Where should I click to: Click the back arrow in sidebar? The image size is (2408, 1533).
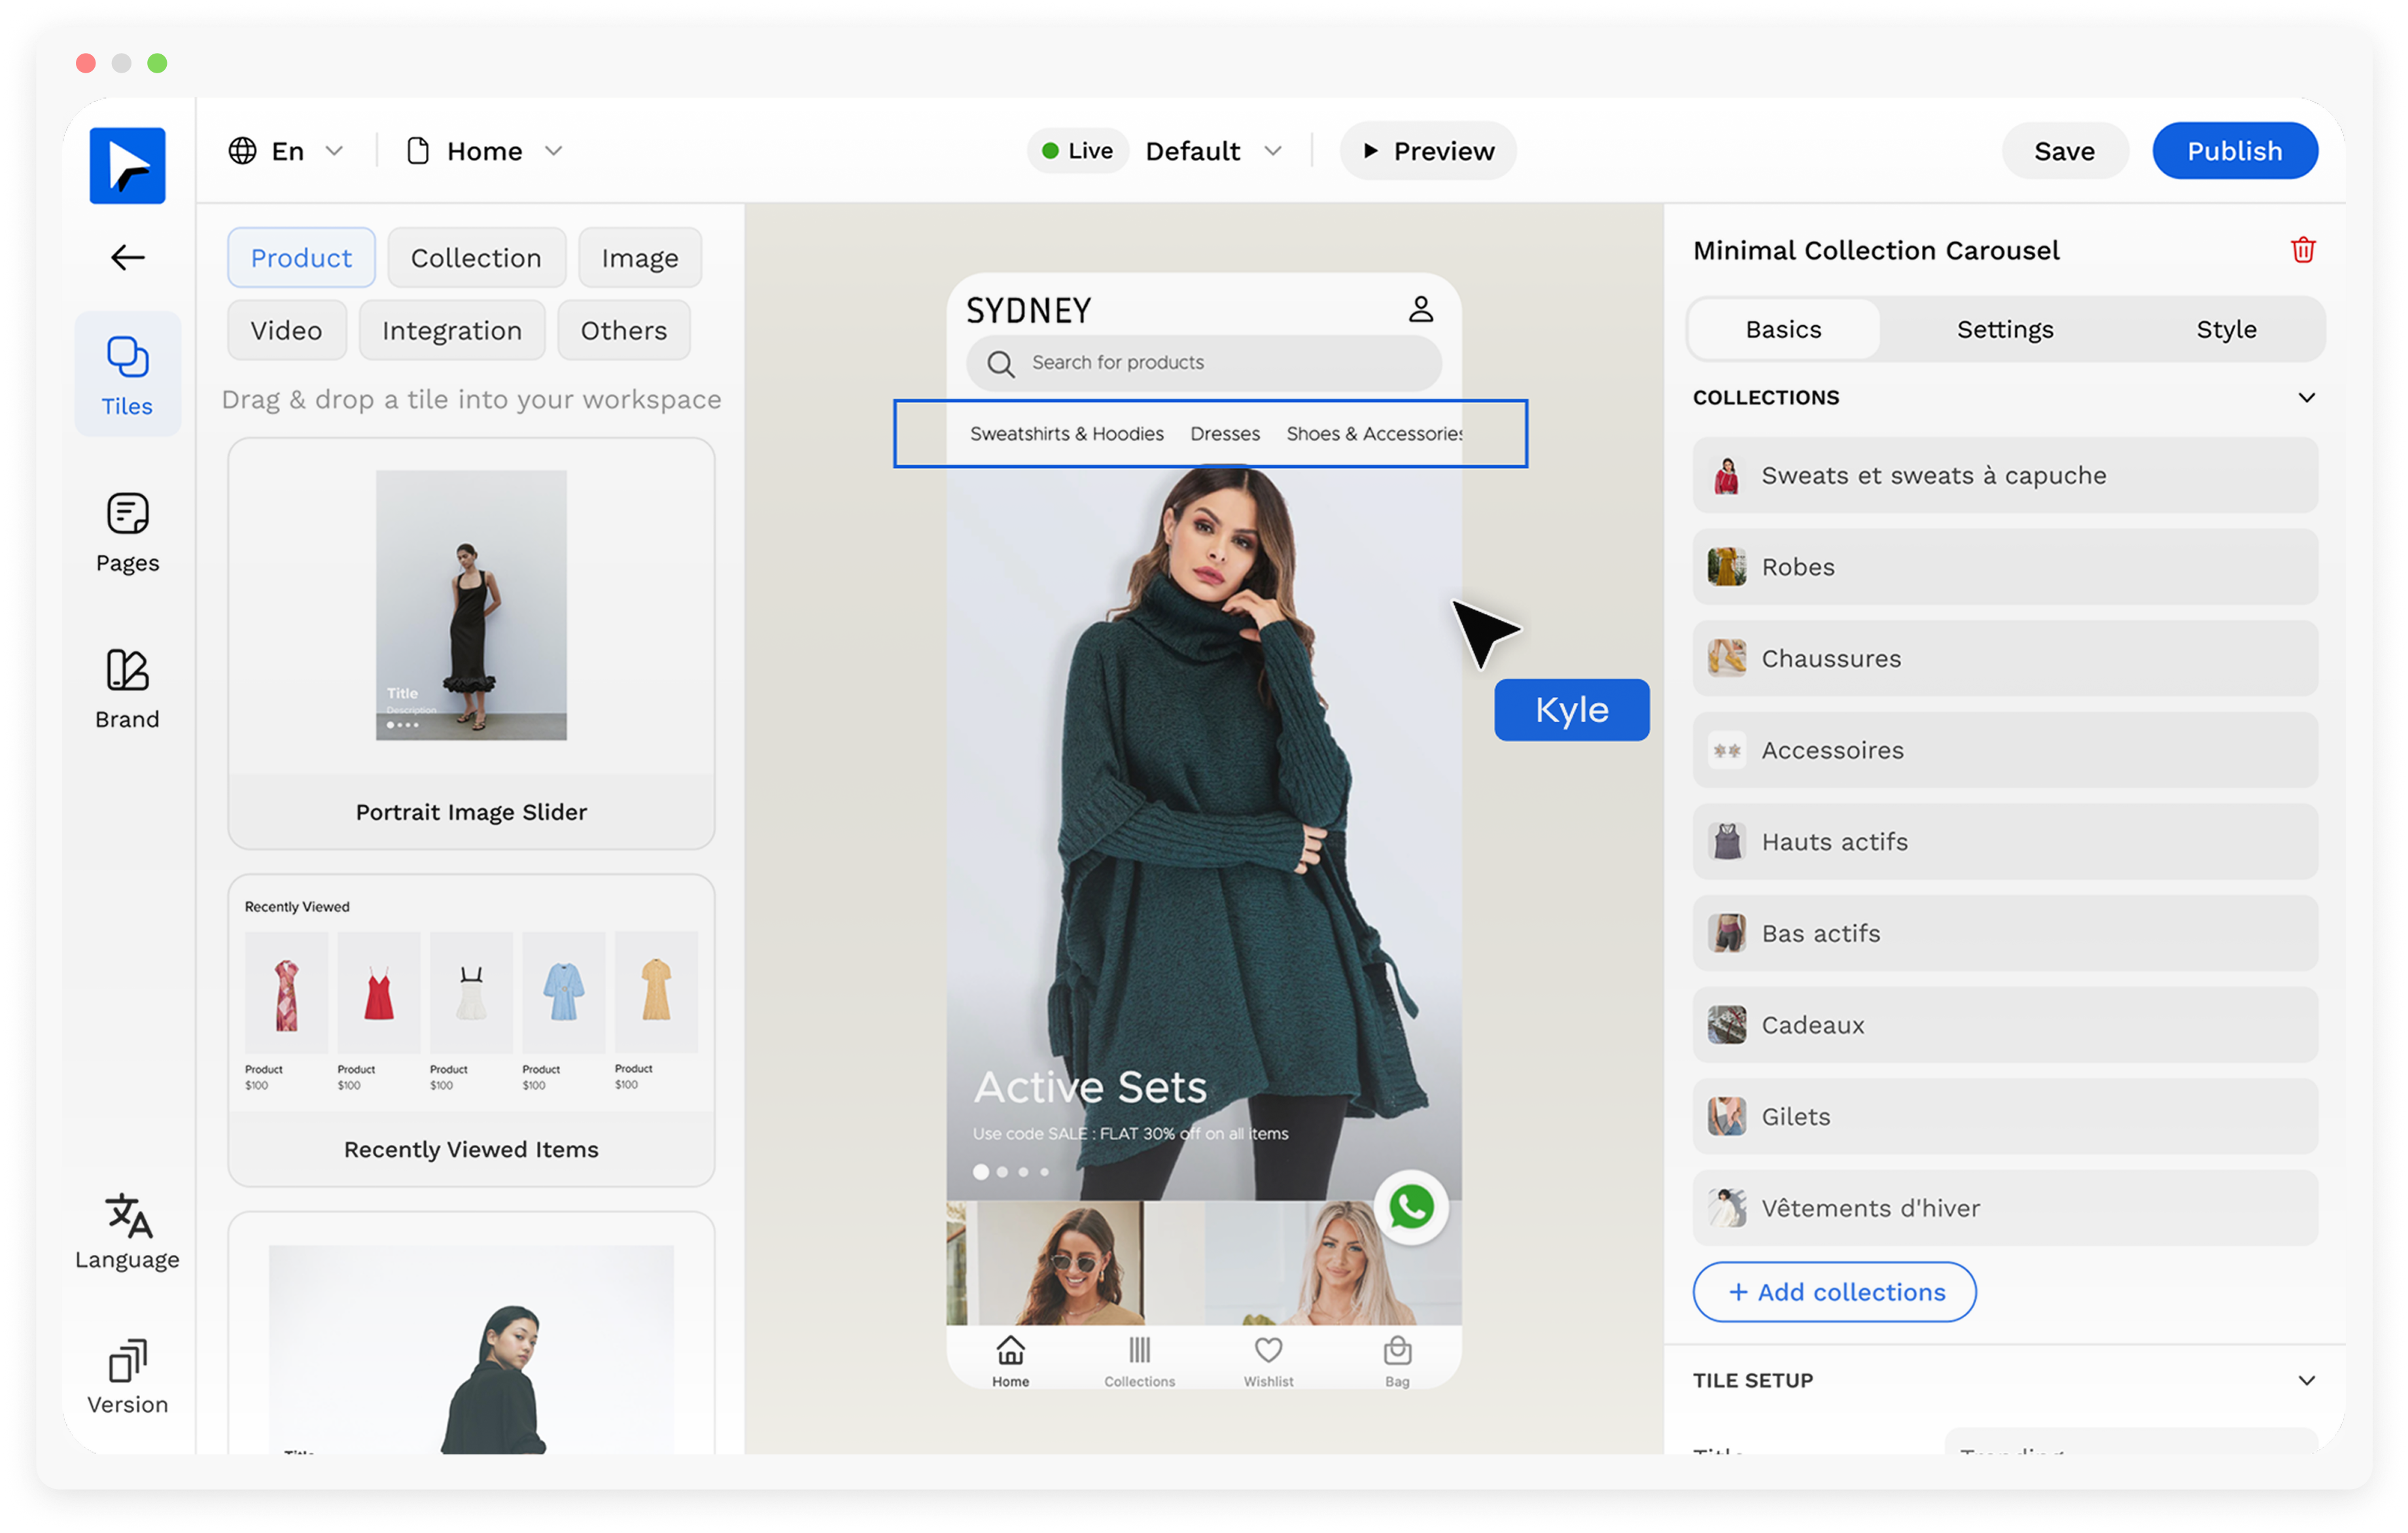[127, 258]
